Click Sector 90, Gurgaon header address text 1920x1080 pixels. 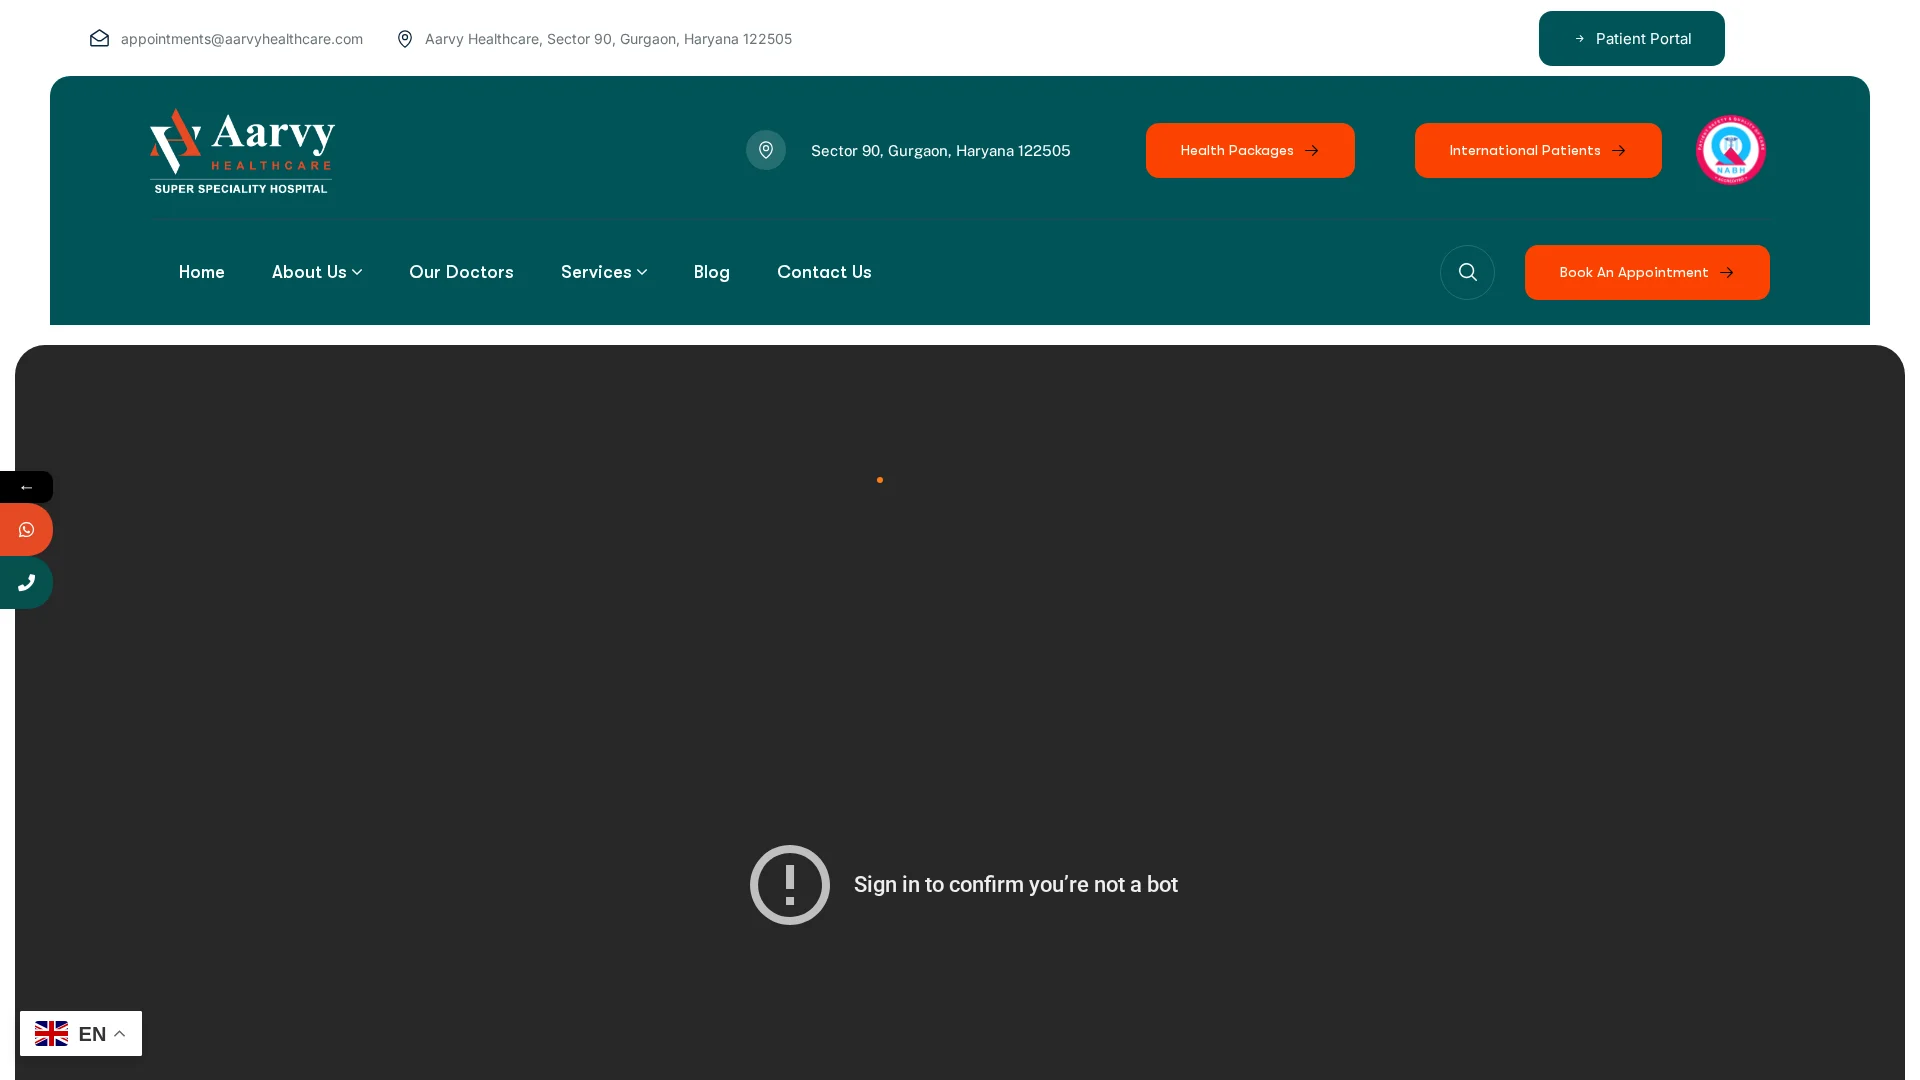[940, 150]
